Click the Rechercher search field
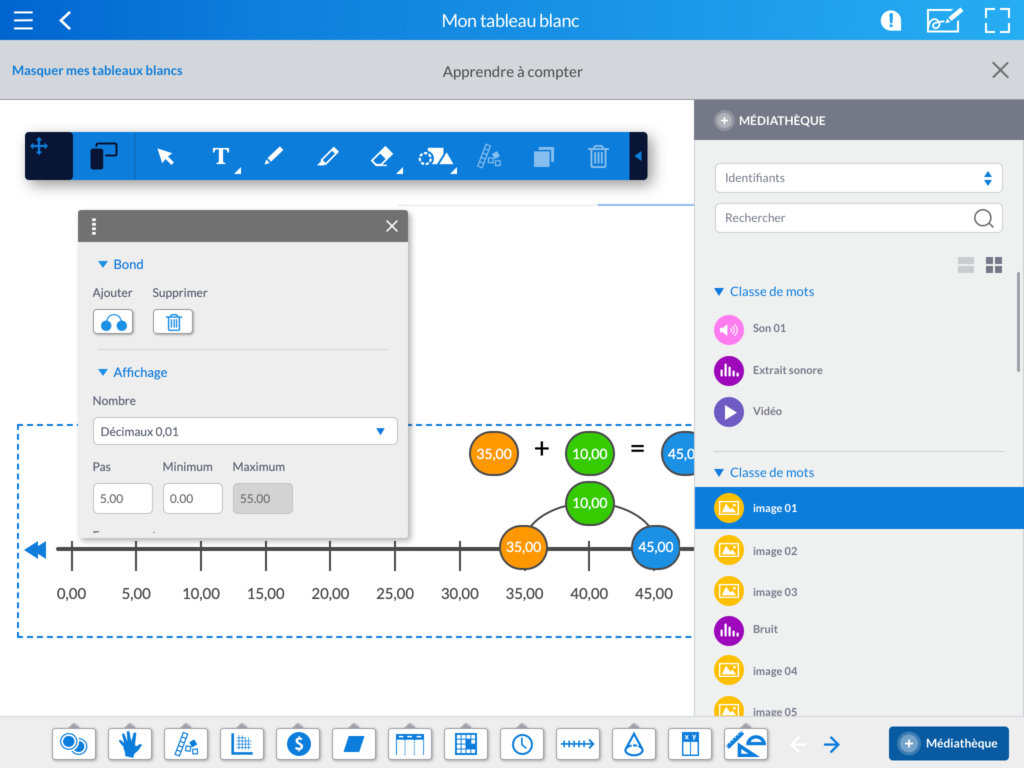Screen dimensions: 1024x768 pyautogui.click(x=845, y=218)
